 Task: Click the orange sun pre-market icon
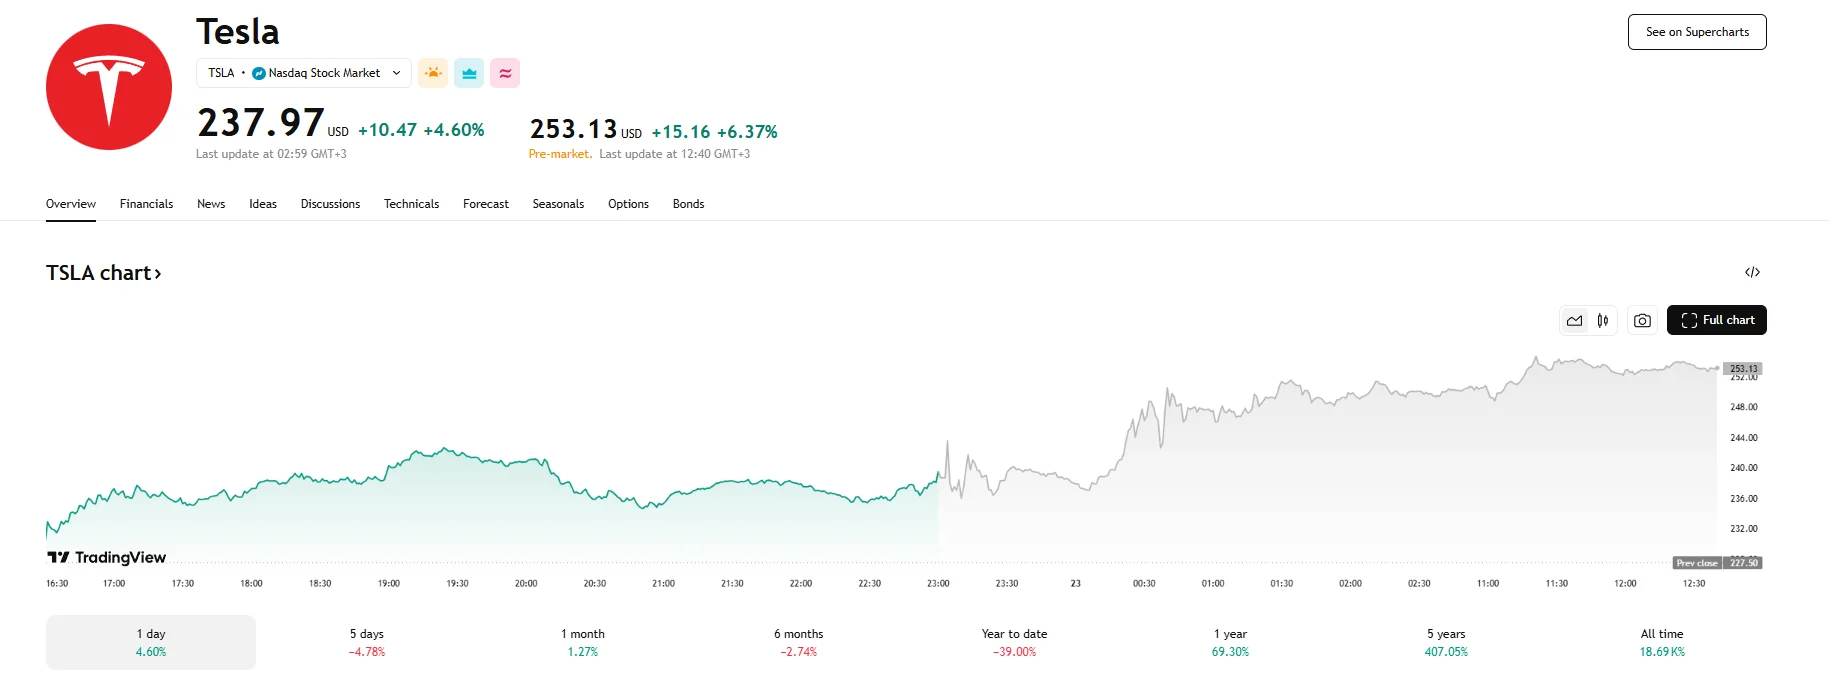[433, 73]
